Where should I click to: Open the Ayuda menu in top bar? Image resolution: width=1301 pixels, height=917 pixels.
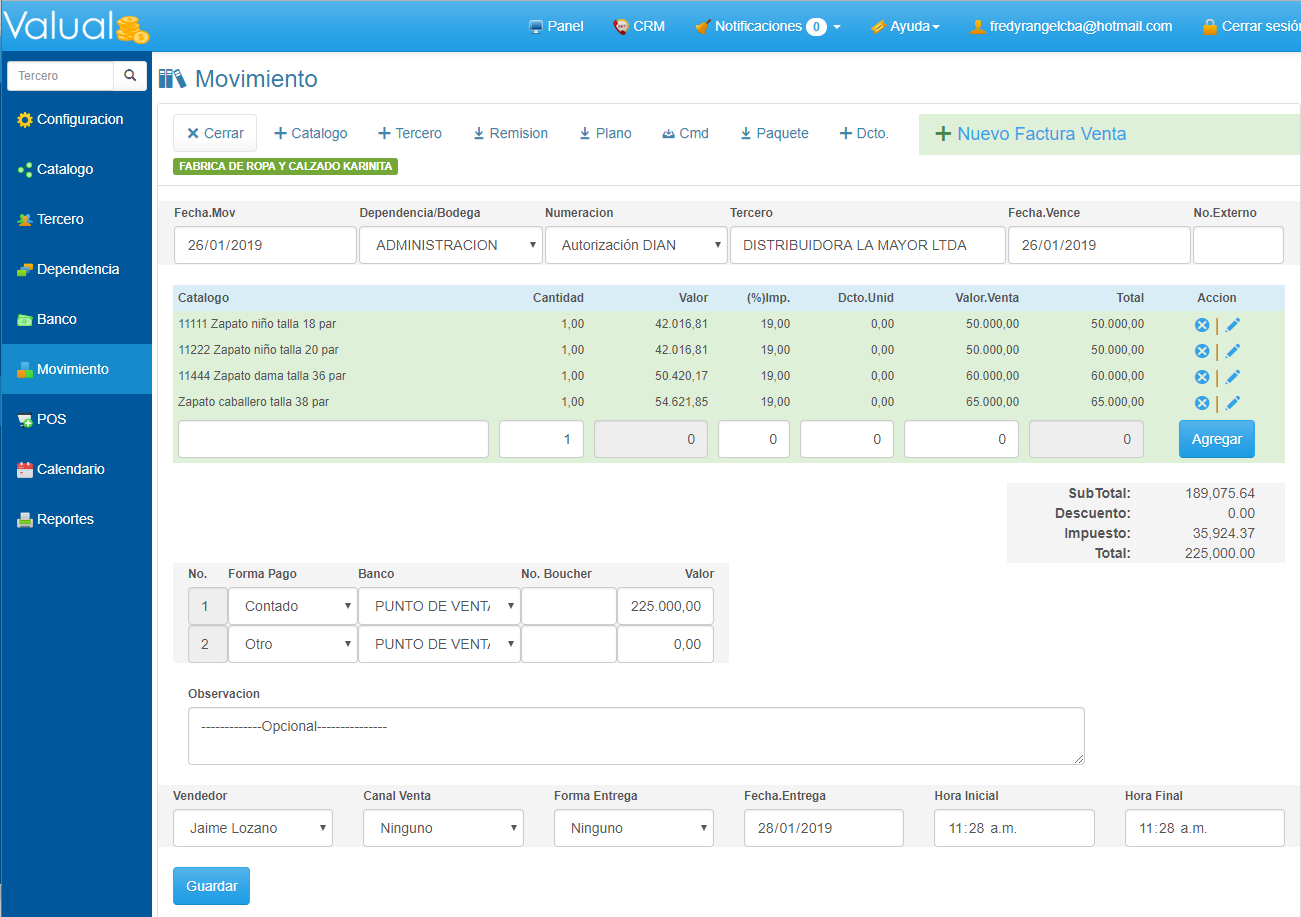click(905, 26)
